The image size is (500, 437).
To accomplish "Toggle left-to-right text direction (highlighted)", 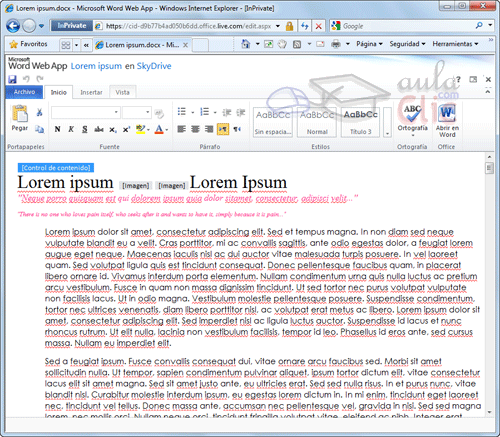I will pyautogui.click(x=223, y=129).
